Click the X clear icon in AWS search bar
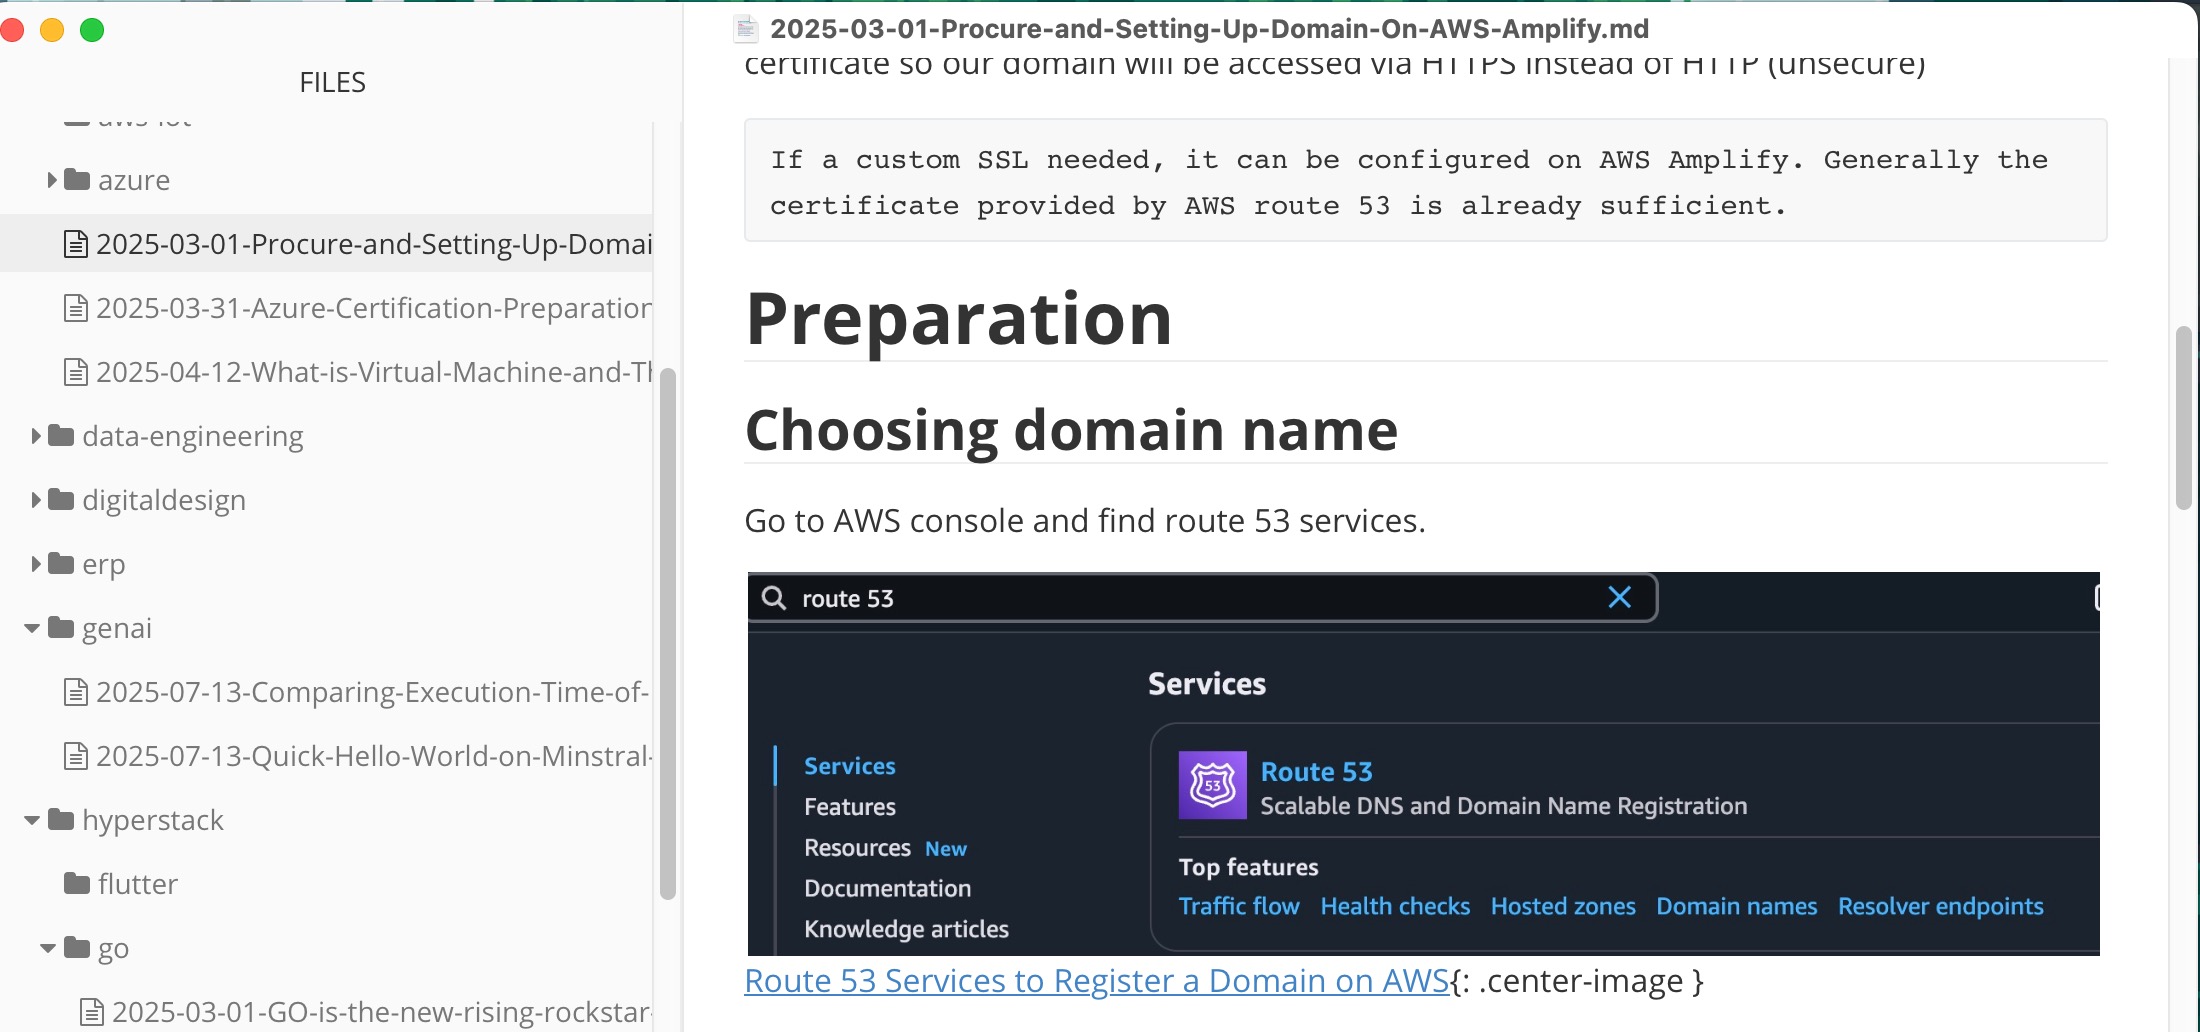Image resolution: width=2200 pixels, height=1032 pixels. tap(1619, 597)
